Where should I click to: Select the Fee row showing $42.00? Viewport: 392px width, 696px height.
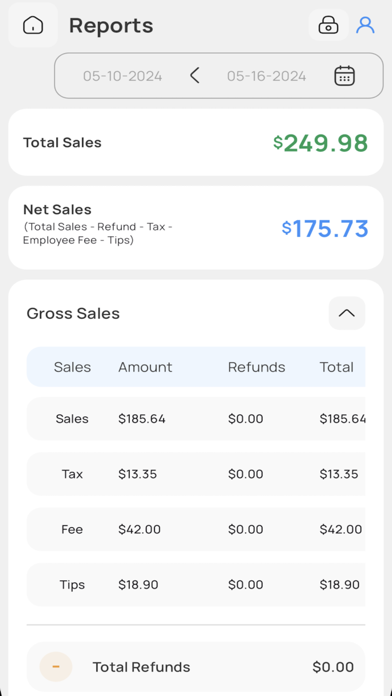point(196,529)
